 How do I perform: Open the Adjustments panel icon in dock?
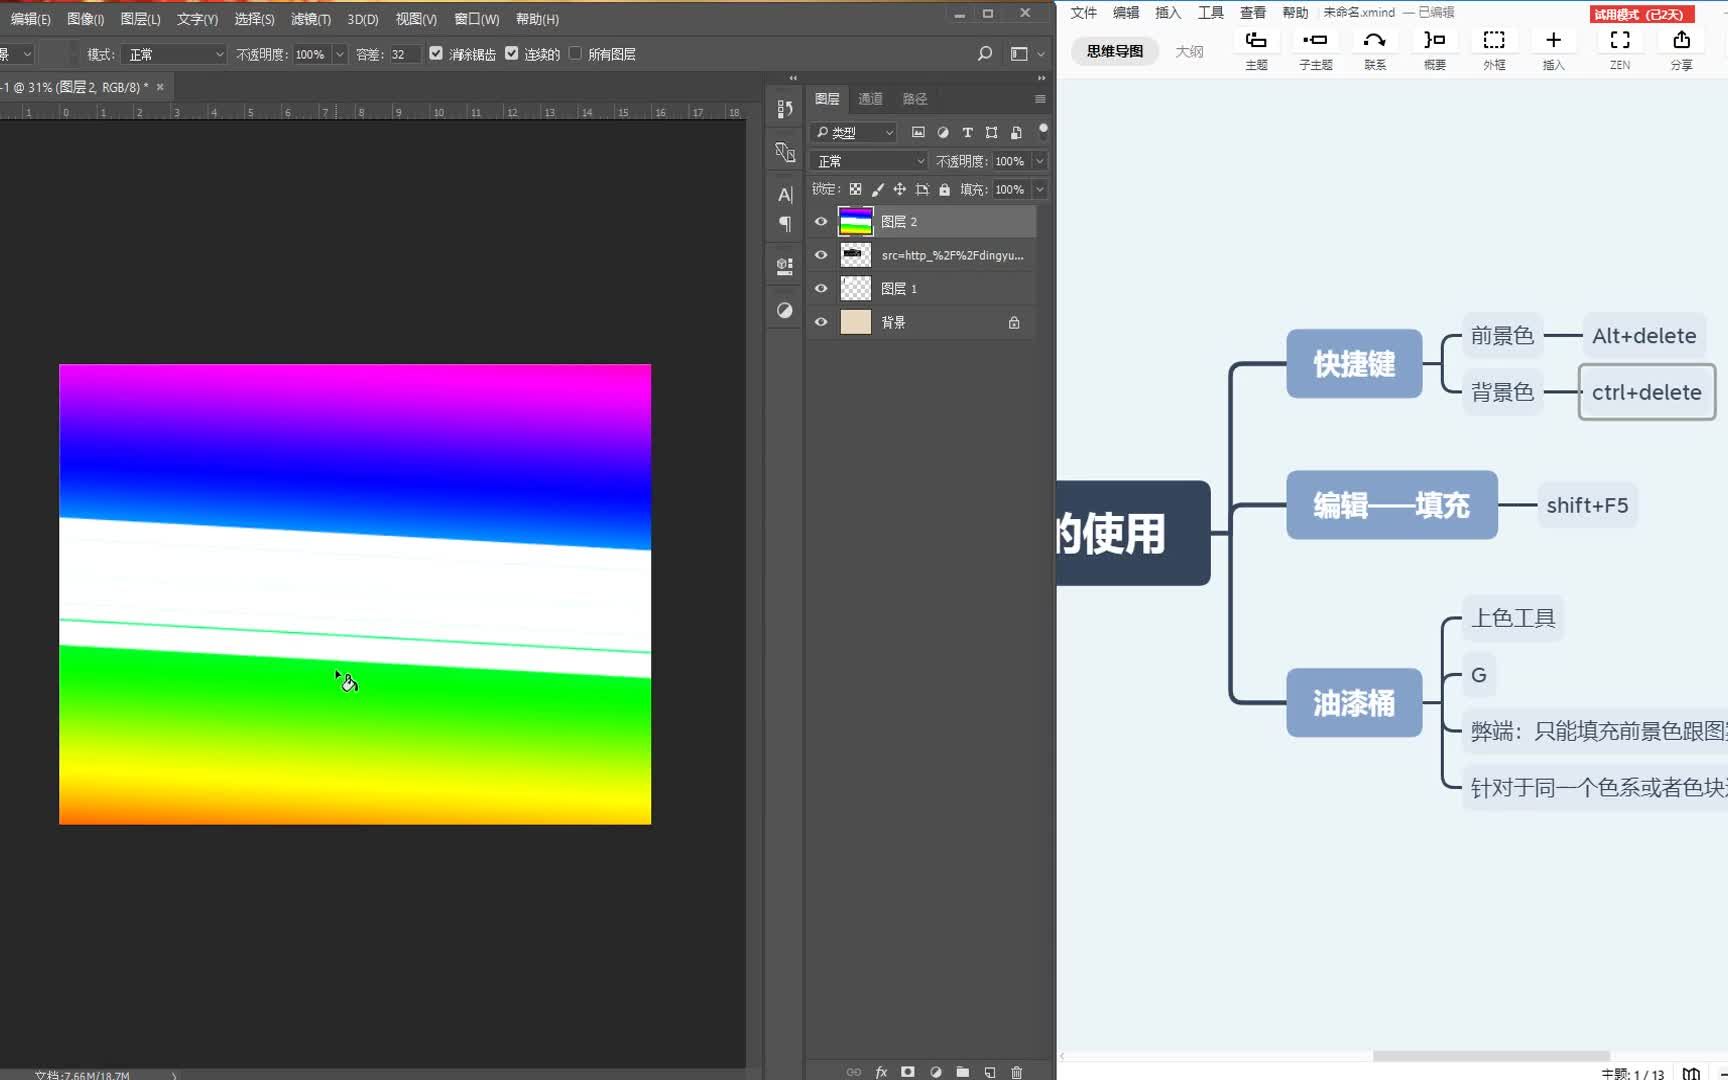[x=785, y=310]
